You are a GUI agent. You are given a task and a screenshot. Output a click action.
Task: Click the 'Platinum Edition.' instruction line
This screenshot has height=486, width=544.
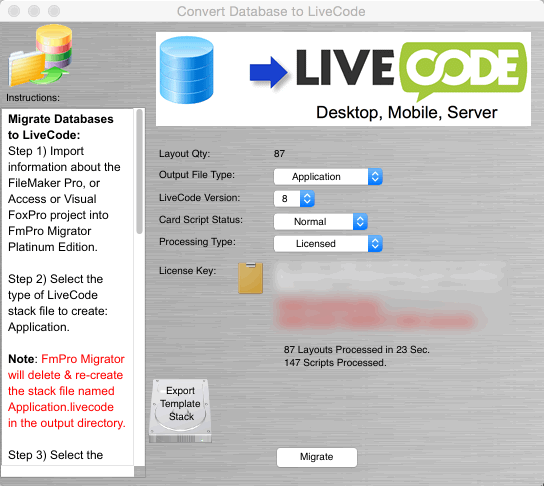coord(53,247)
